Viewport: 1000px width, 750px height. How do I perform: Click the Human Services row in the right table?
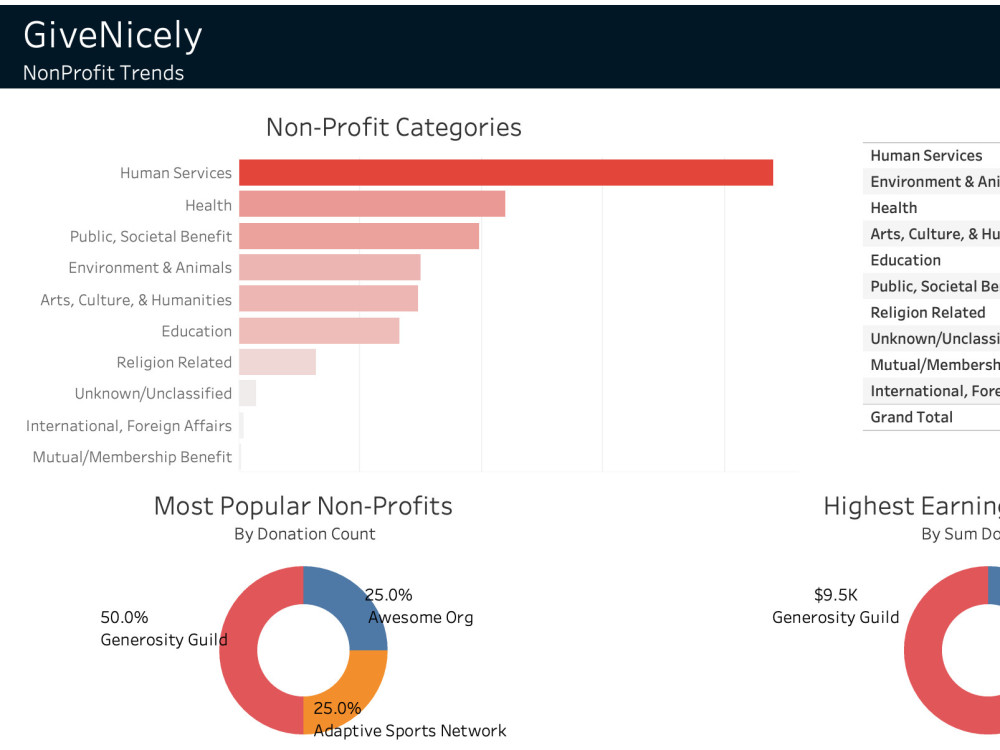point(926,155)
